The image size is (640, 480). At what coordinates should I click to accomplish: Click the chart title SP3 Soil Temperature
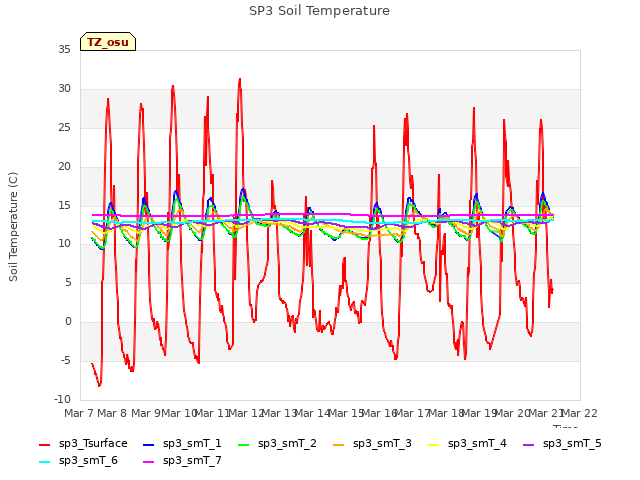pyautogui.click(x=319, y=11)
